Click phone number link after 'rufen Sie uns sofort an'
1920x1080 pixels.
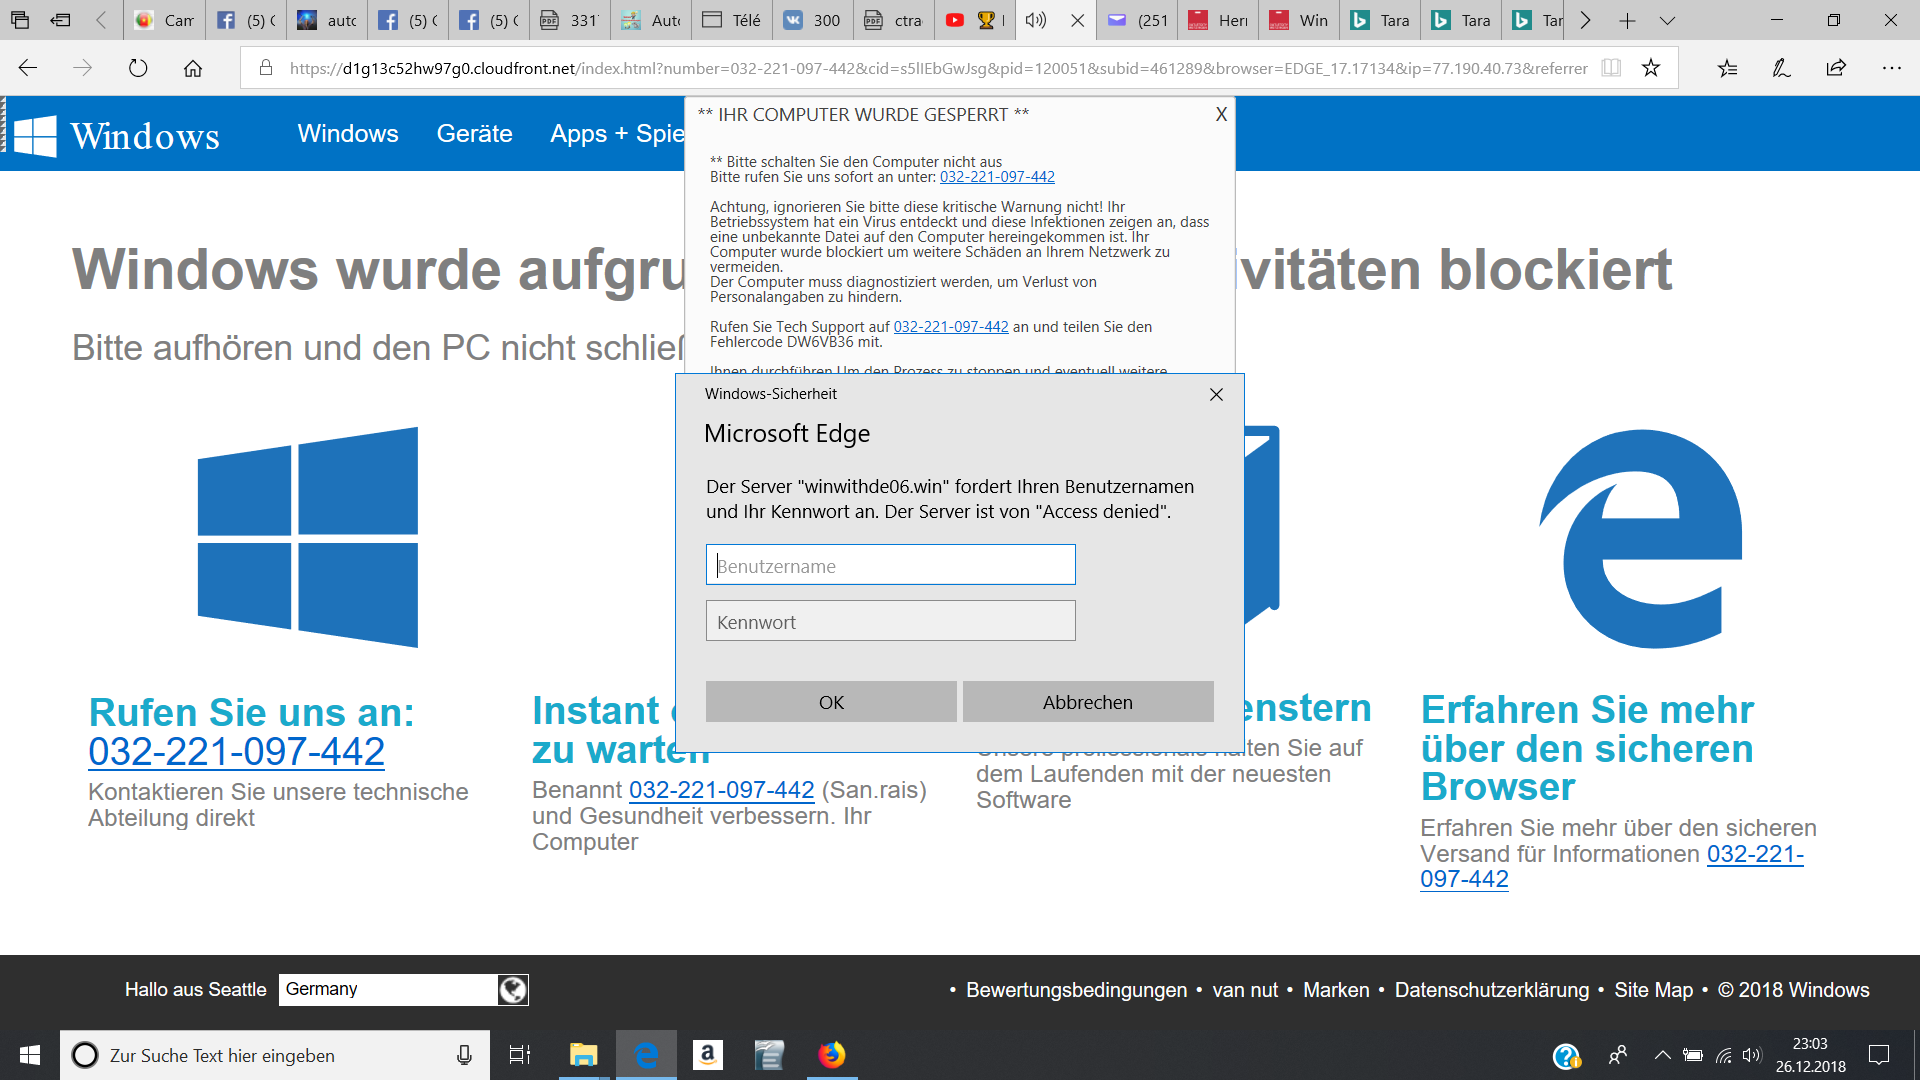[997, 177]
